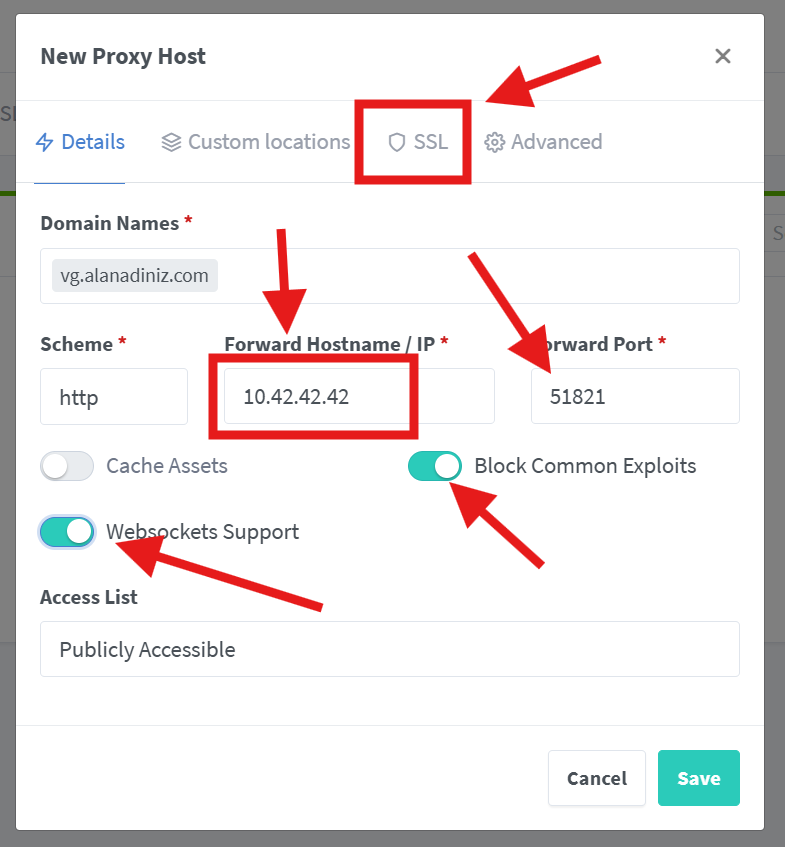Click the lightning bolt icon beside Details
Image resolution: width=785 pixels, height=847 pixels.
pos(44,142)
